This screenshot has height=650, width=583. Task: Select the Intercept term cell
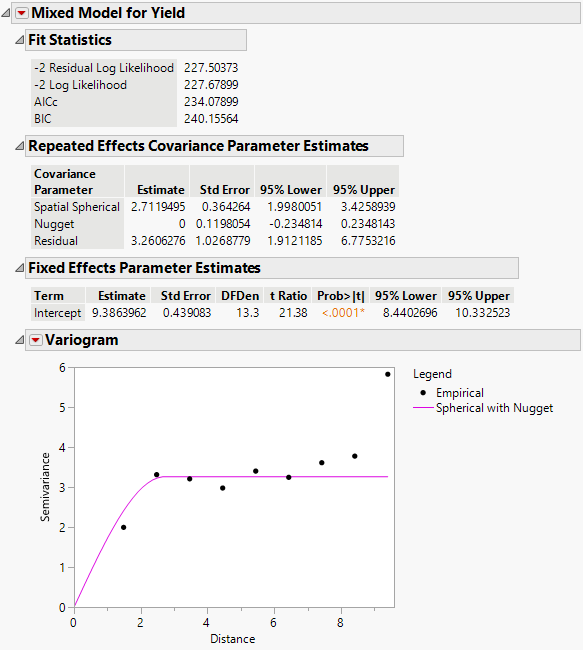tap(58, 313)
